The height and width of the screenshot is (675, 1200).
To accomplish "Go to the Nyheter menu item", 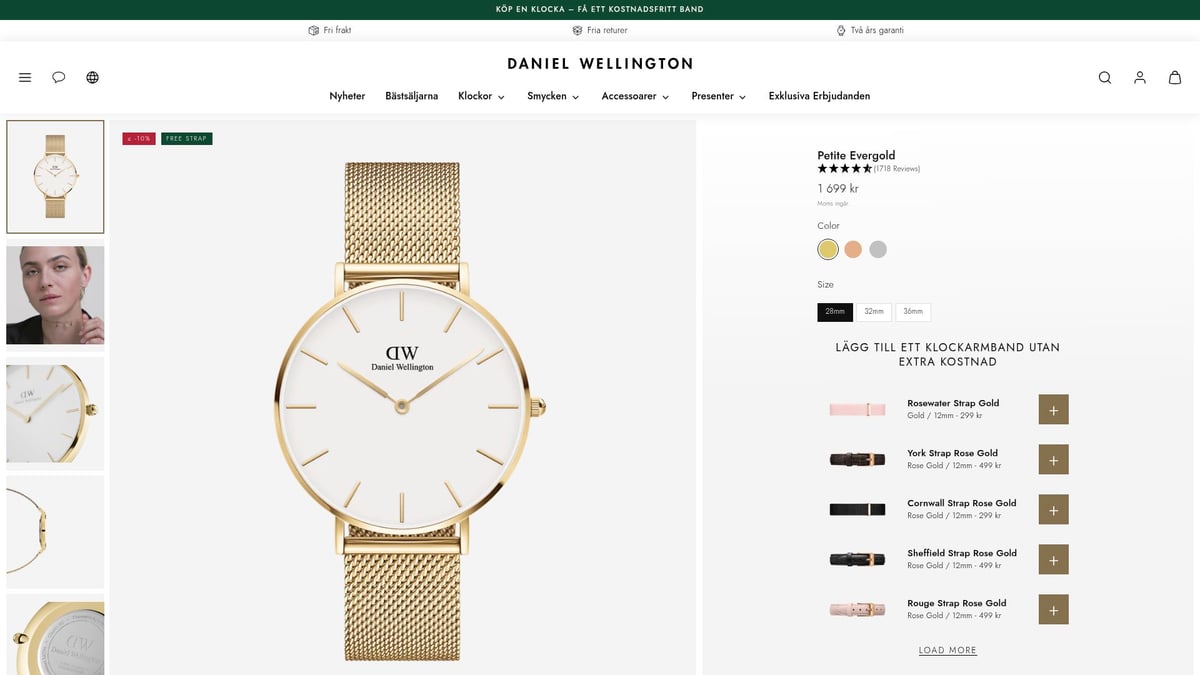I will point(347,96).
